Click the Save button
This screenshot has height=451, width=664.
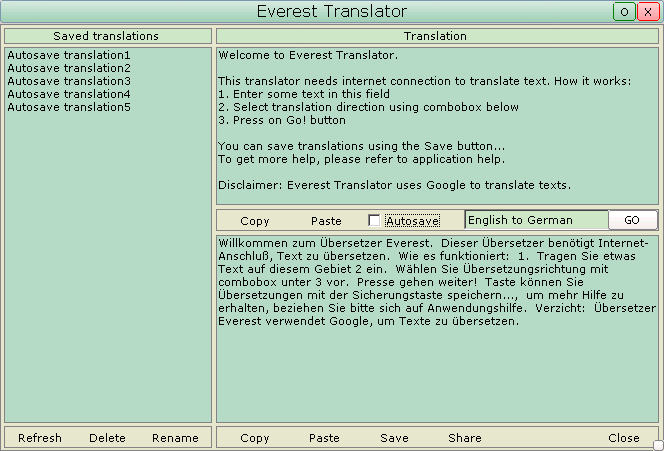tap(394, 438)
